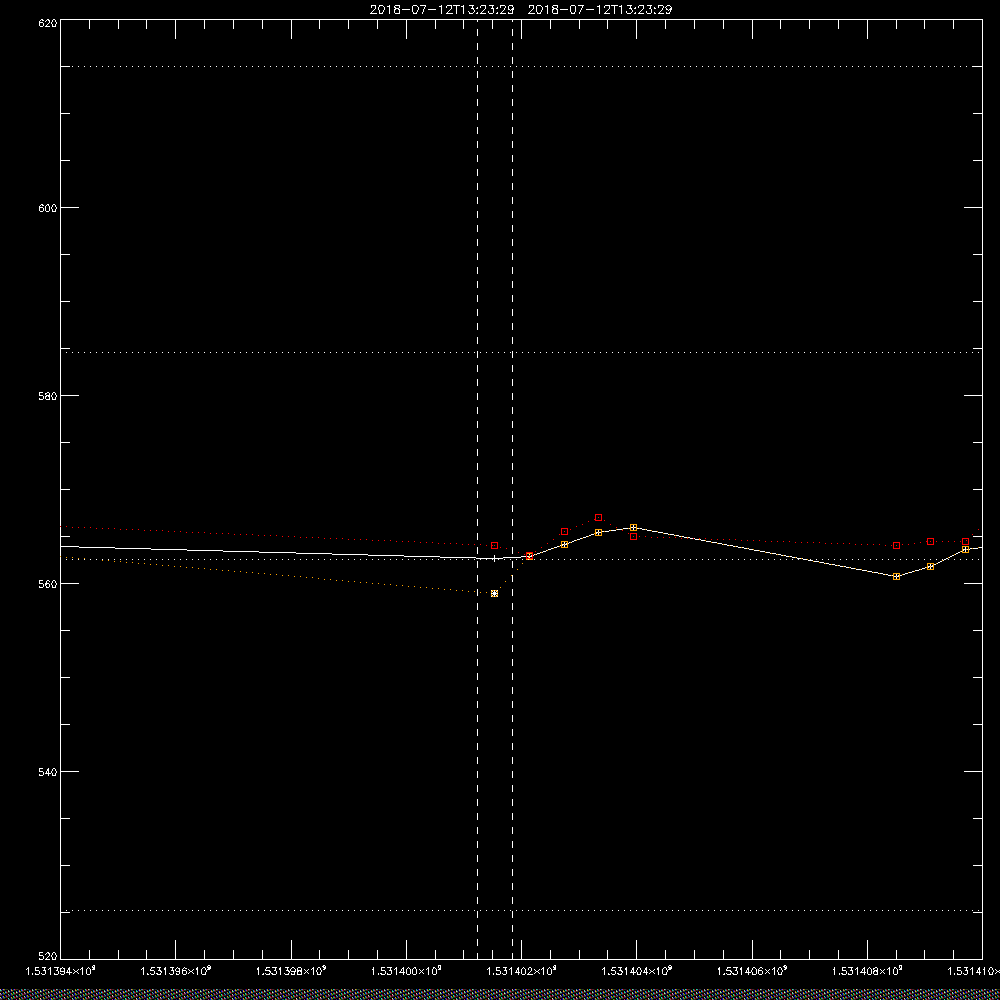
Task: Select the red square just below the orange peak marker
Action: pos(633,536)
